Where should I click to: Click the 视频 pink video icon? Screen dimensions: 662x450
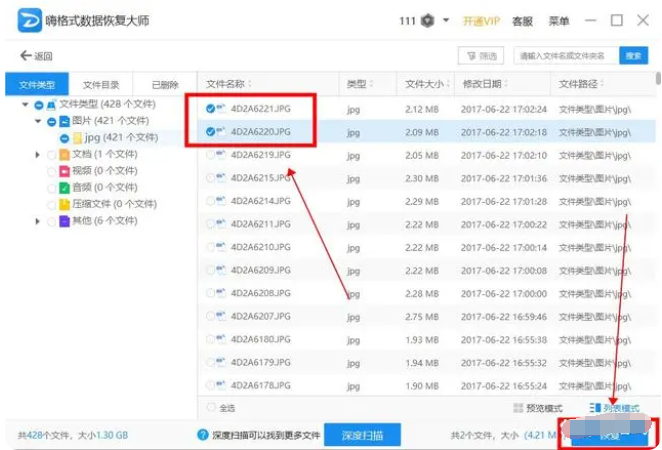[x=64, y=171]
